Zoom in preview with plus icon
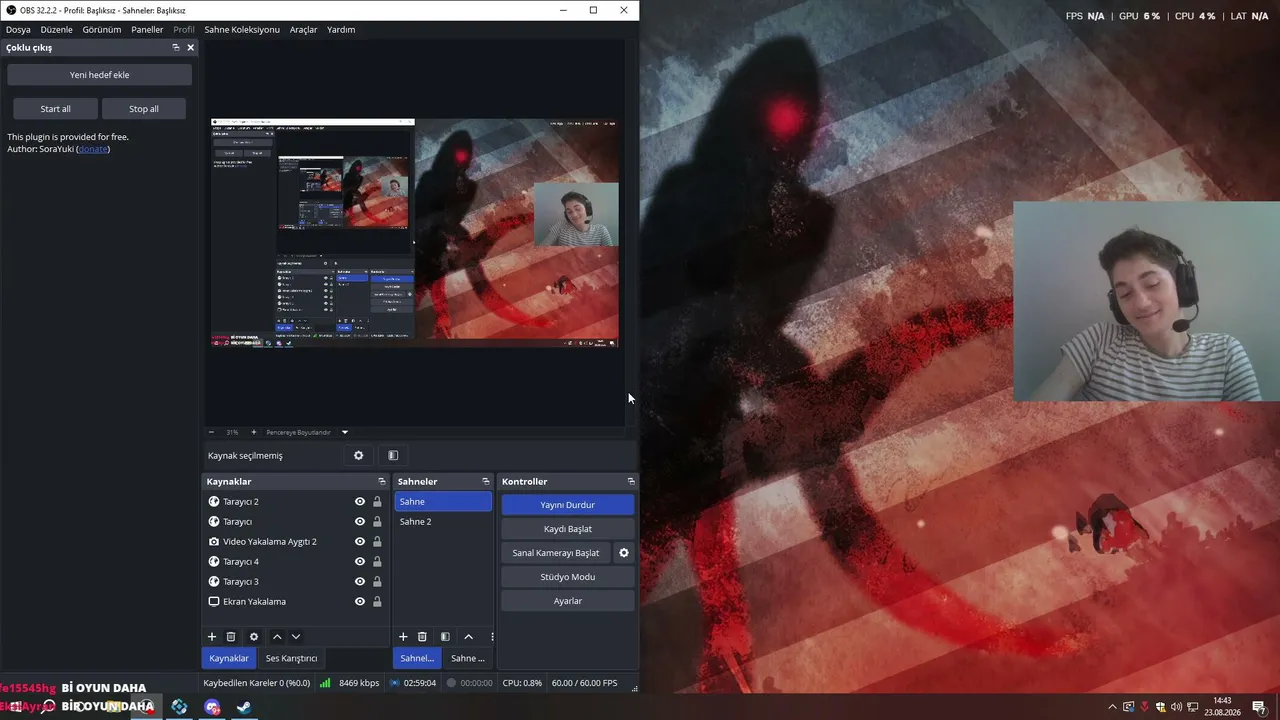Image resolution: width=1280 pixels, height=720 pixels. (254, 433)
